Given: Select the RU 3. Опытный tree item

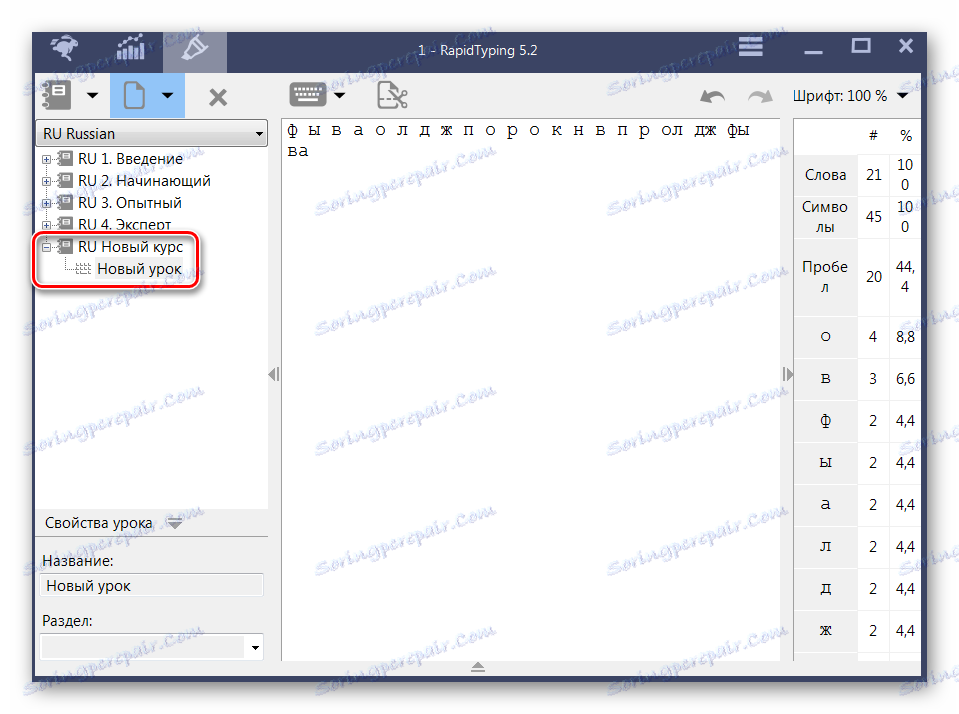Looking at the screenshot, I should (x=130, y=203).
